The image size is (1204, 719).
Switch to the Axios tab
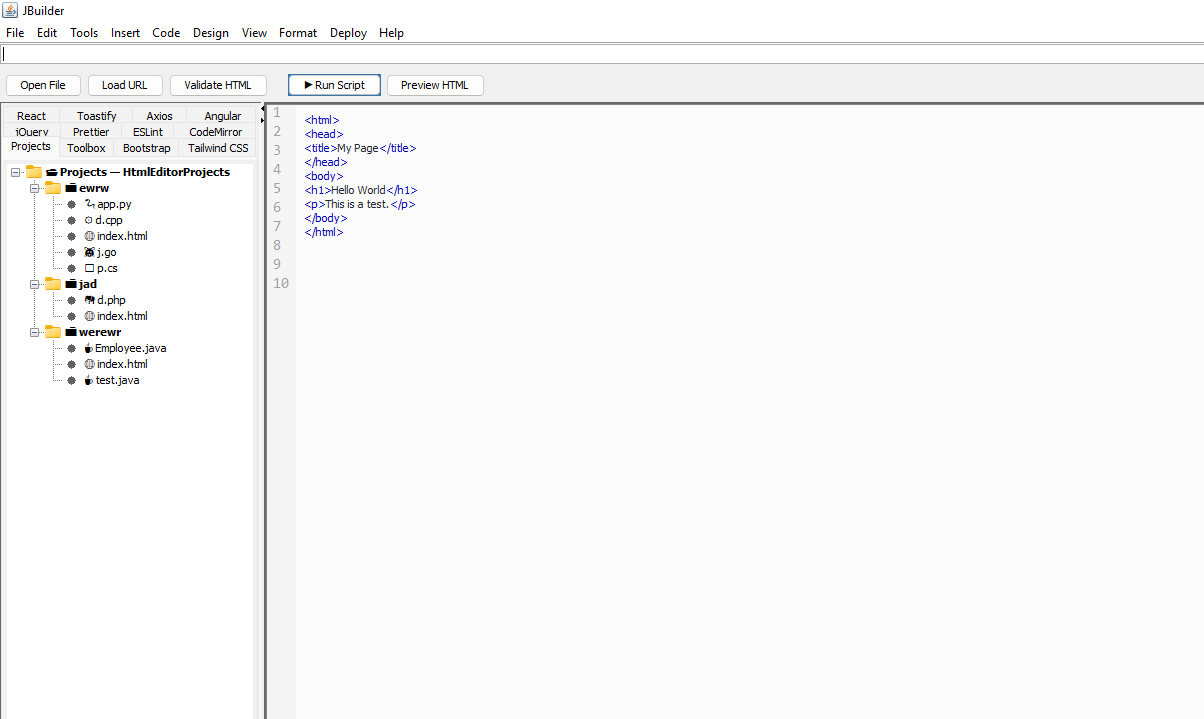coord(159,116)
